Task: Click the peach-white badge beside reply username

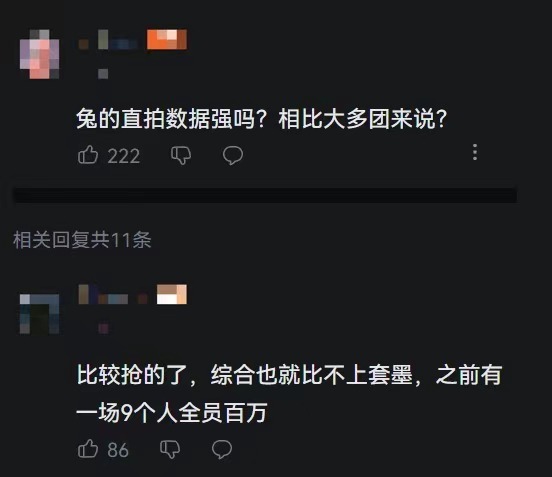Action: (171, 294)
